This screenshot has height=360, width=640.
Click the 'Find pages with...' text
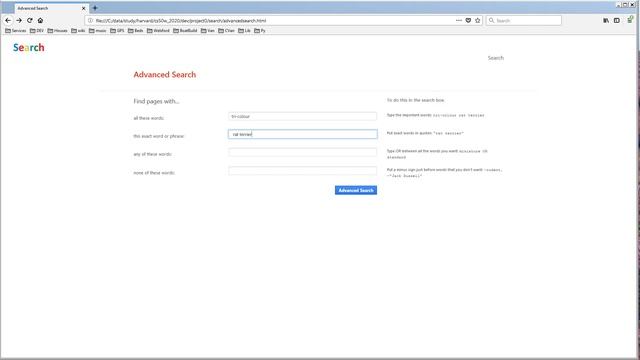click(x=156, y=101)
